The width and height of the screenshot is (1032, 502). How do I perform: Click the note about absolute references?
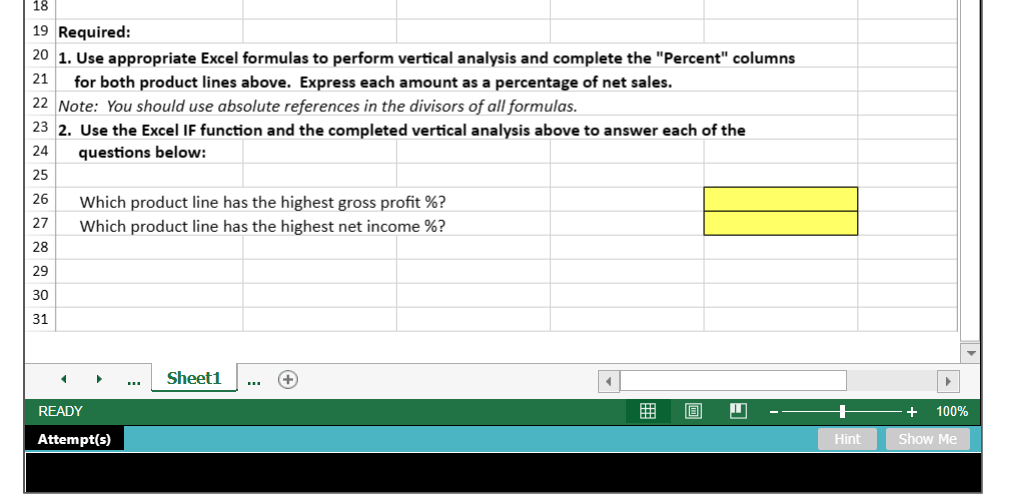pyautogui.click(x=318, y=107)
